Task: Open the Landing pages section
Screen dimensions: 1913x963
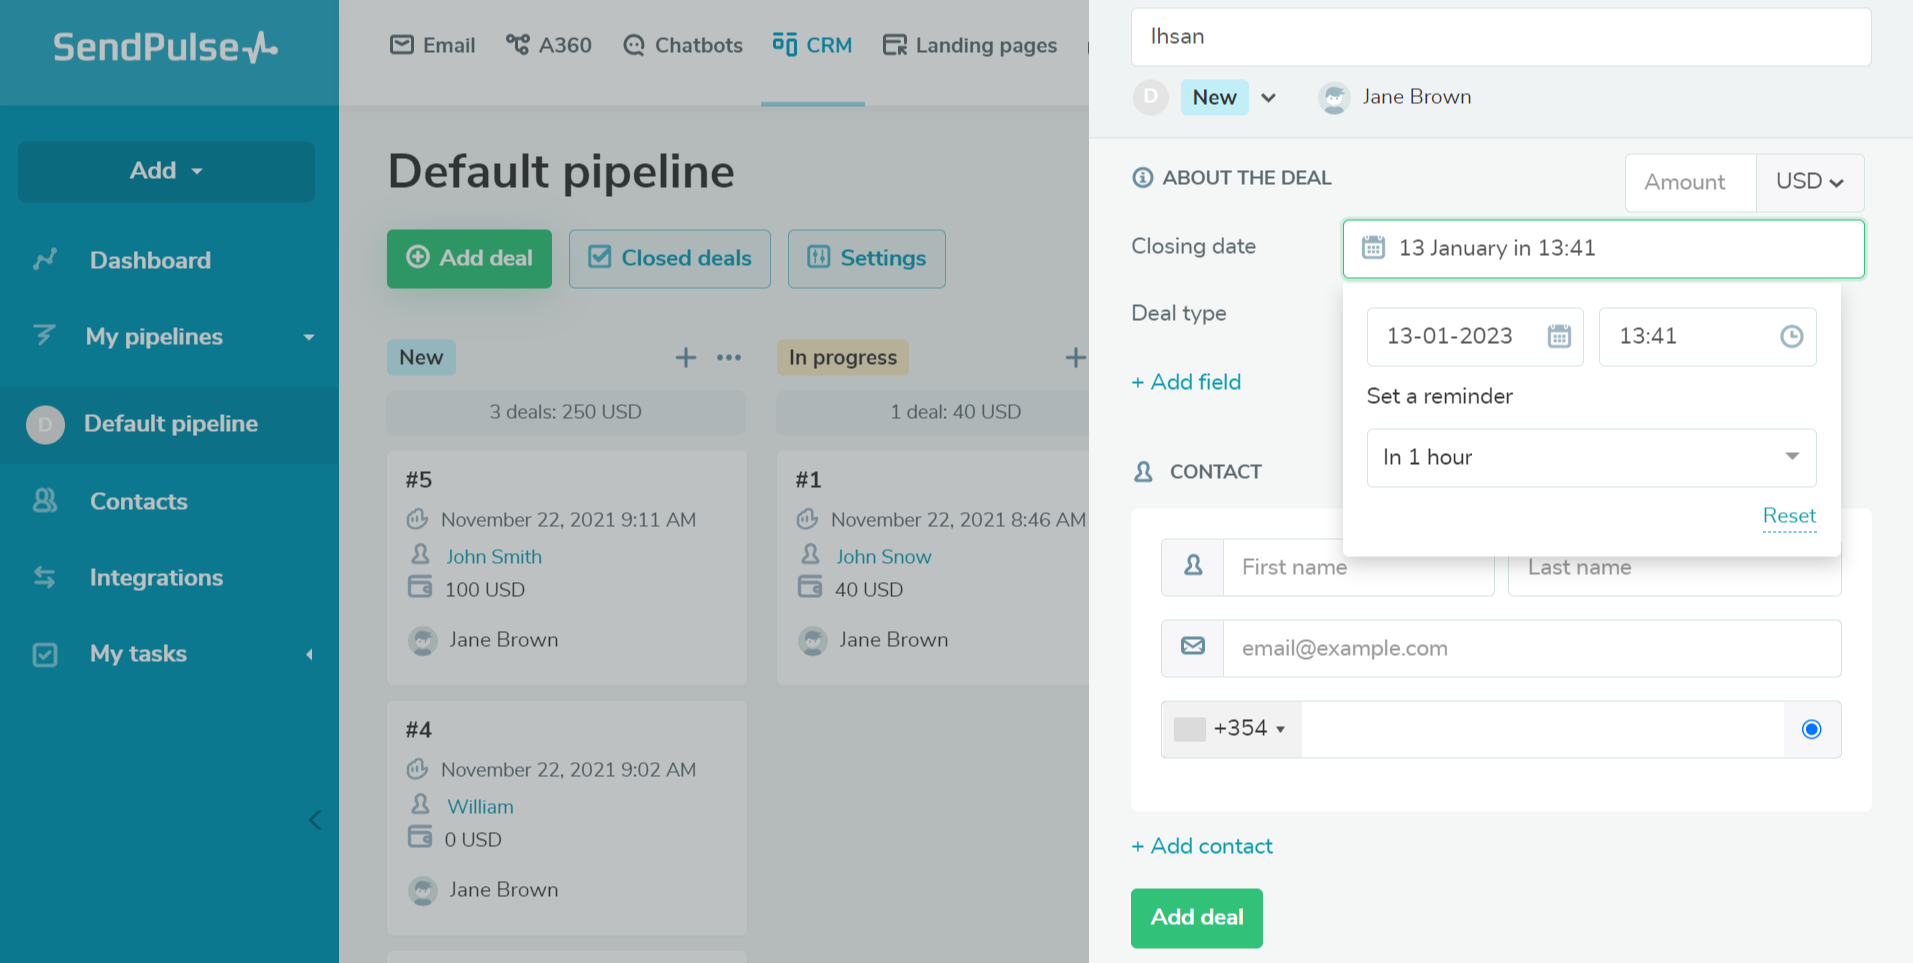Action: pyautogui.click(x=968, y=45)
